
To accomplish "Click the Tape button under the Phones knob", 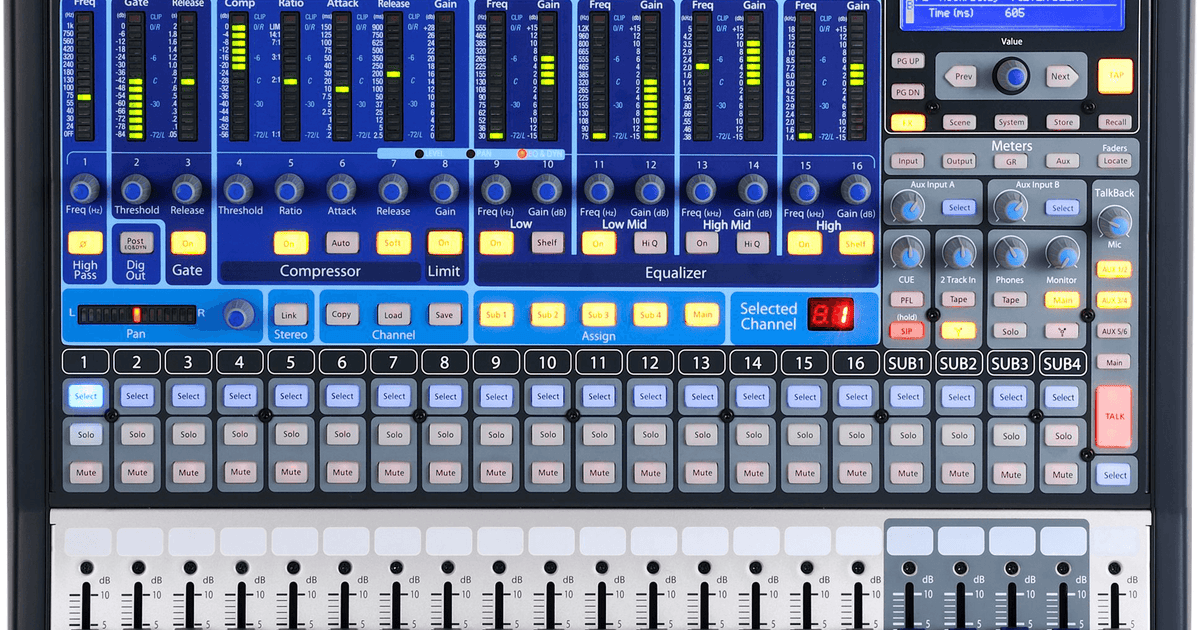I will tap(1010, 299).
